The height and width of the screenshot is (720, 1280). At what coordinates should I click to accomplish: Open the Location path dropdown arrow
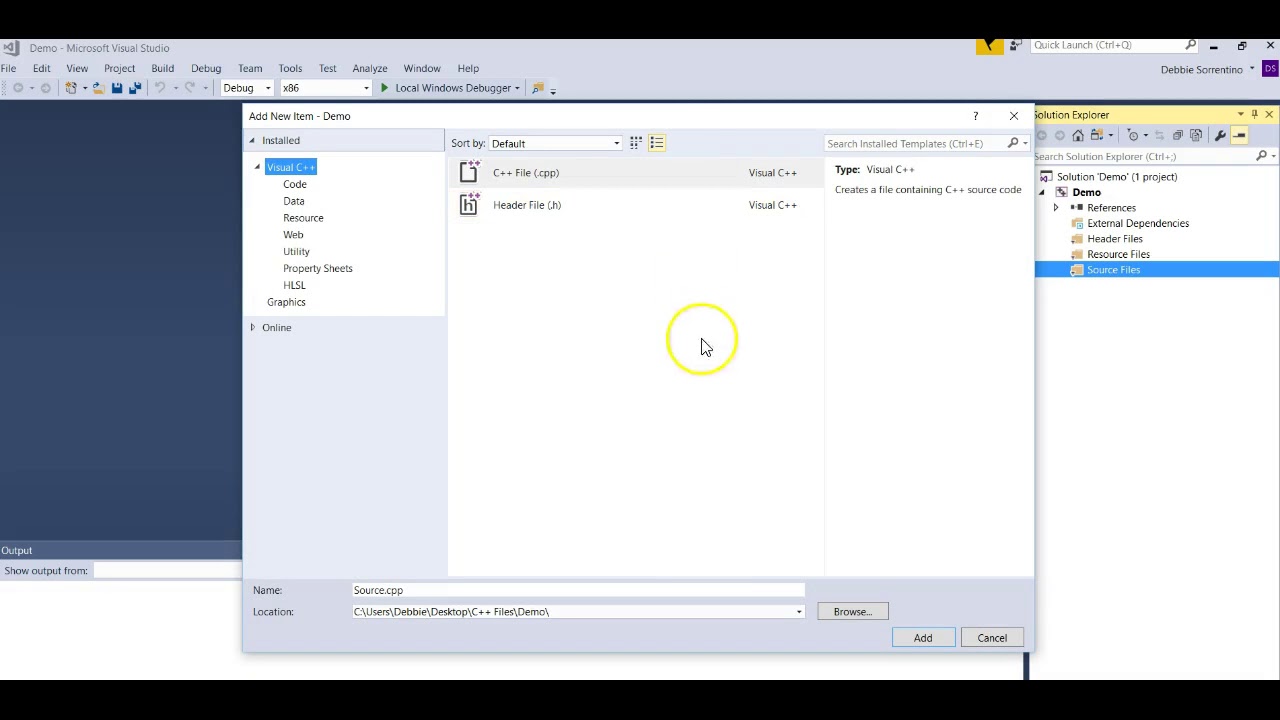(799, 612)
